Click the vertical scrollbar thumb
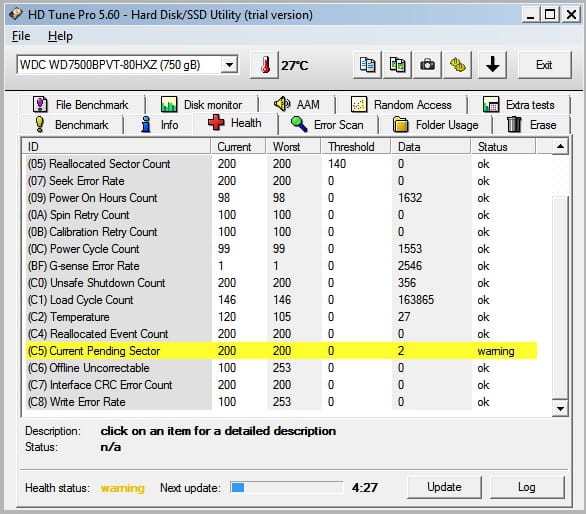586x514 pixels. [560, 297]
